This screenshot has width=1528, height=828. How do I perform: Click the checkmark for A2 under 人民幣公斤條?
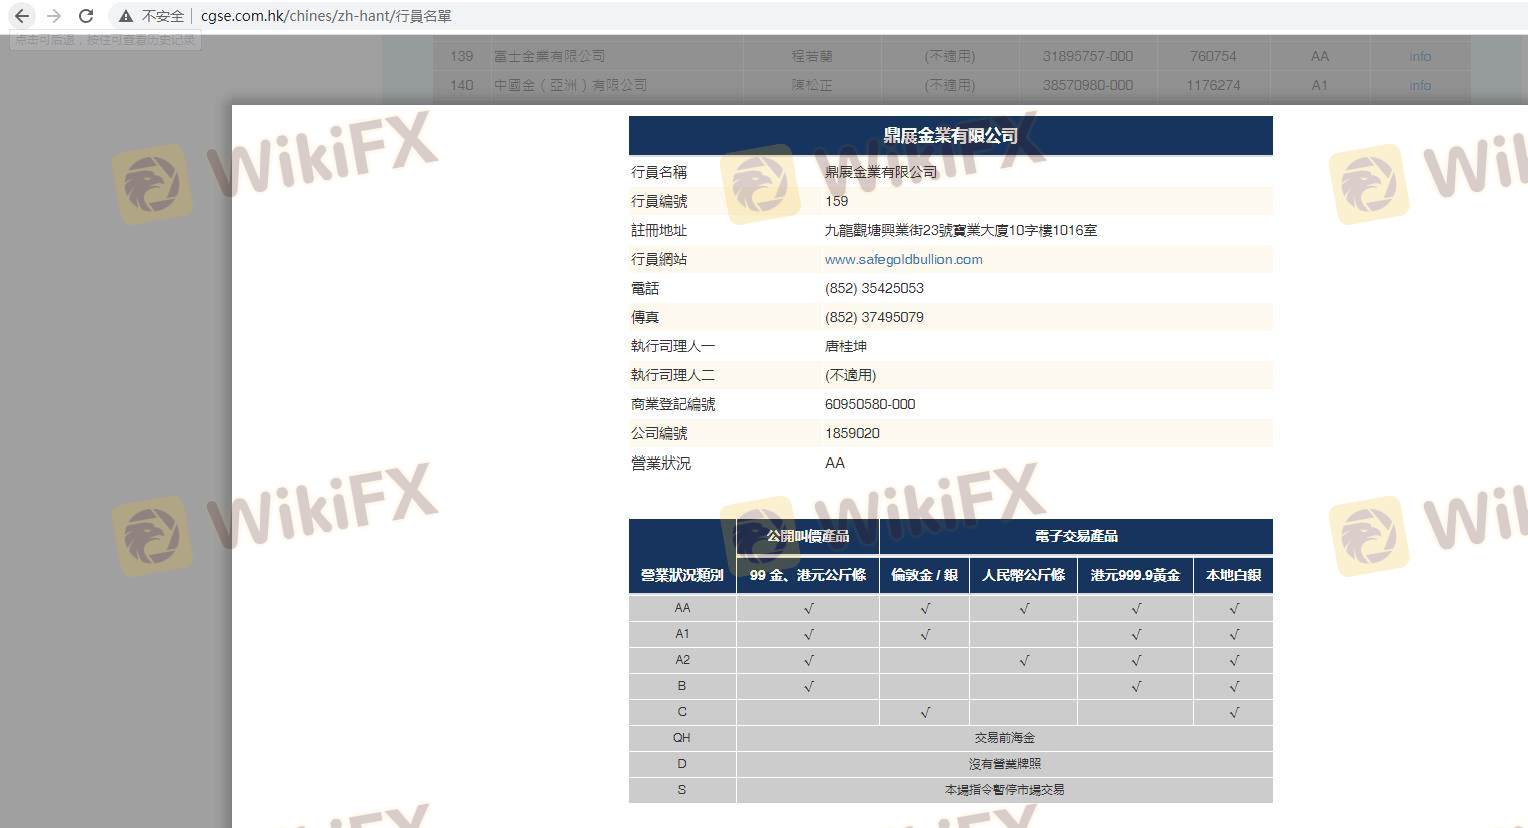(1024, 661)
